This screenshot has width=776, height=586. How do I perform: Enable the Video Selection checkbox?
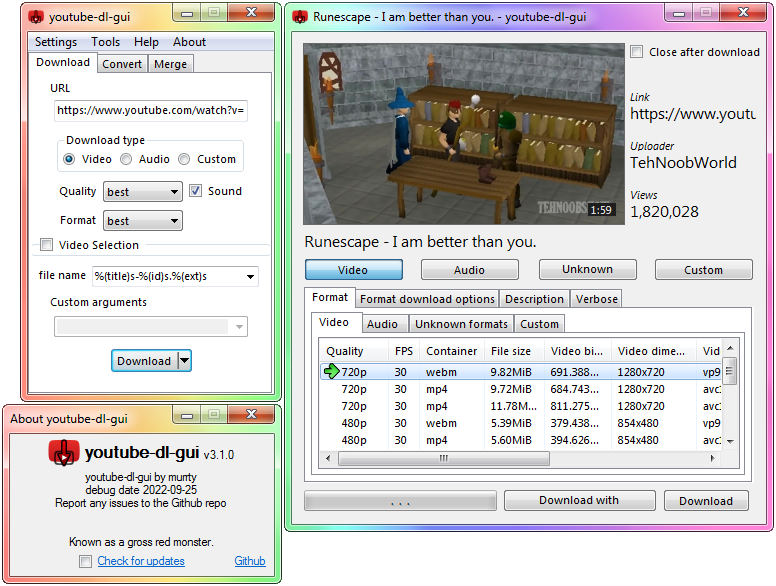(47, 244)
